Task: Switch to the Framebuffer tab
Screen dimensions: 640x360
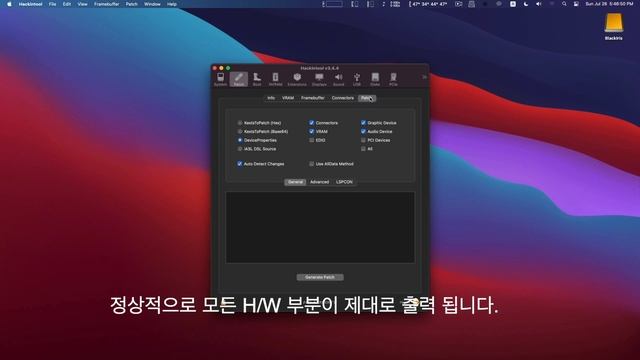Action: coord(313,98)
